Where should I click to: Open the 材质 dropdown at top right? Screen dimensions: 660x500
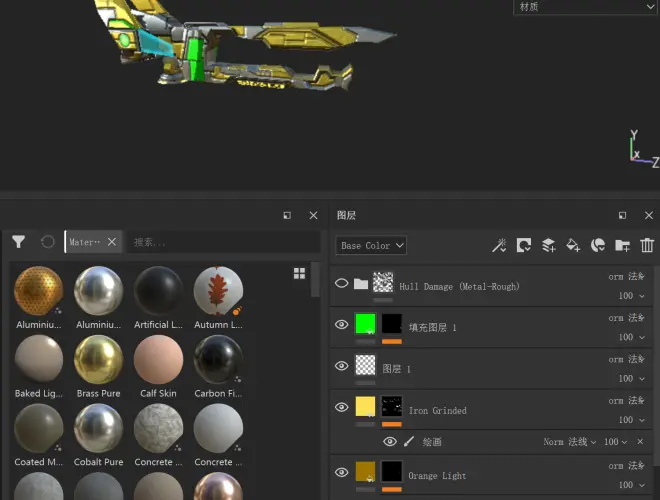point(585,7)
